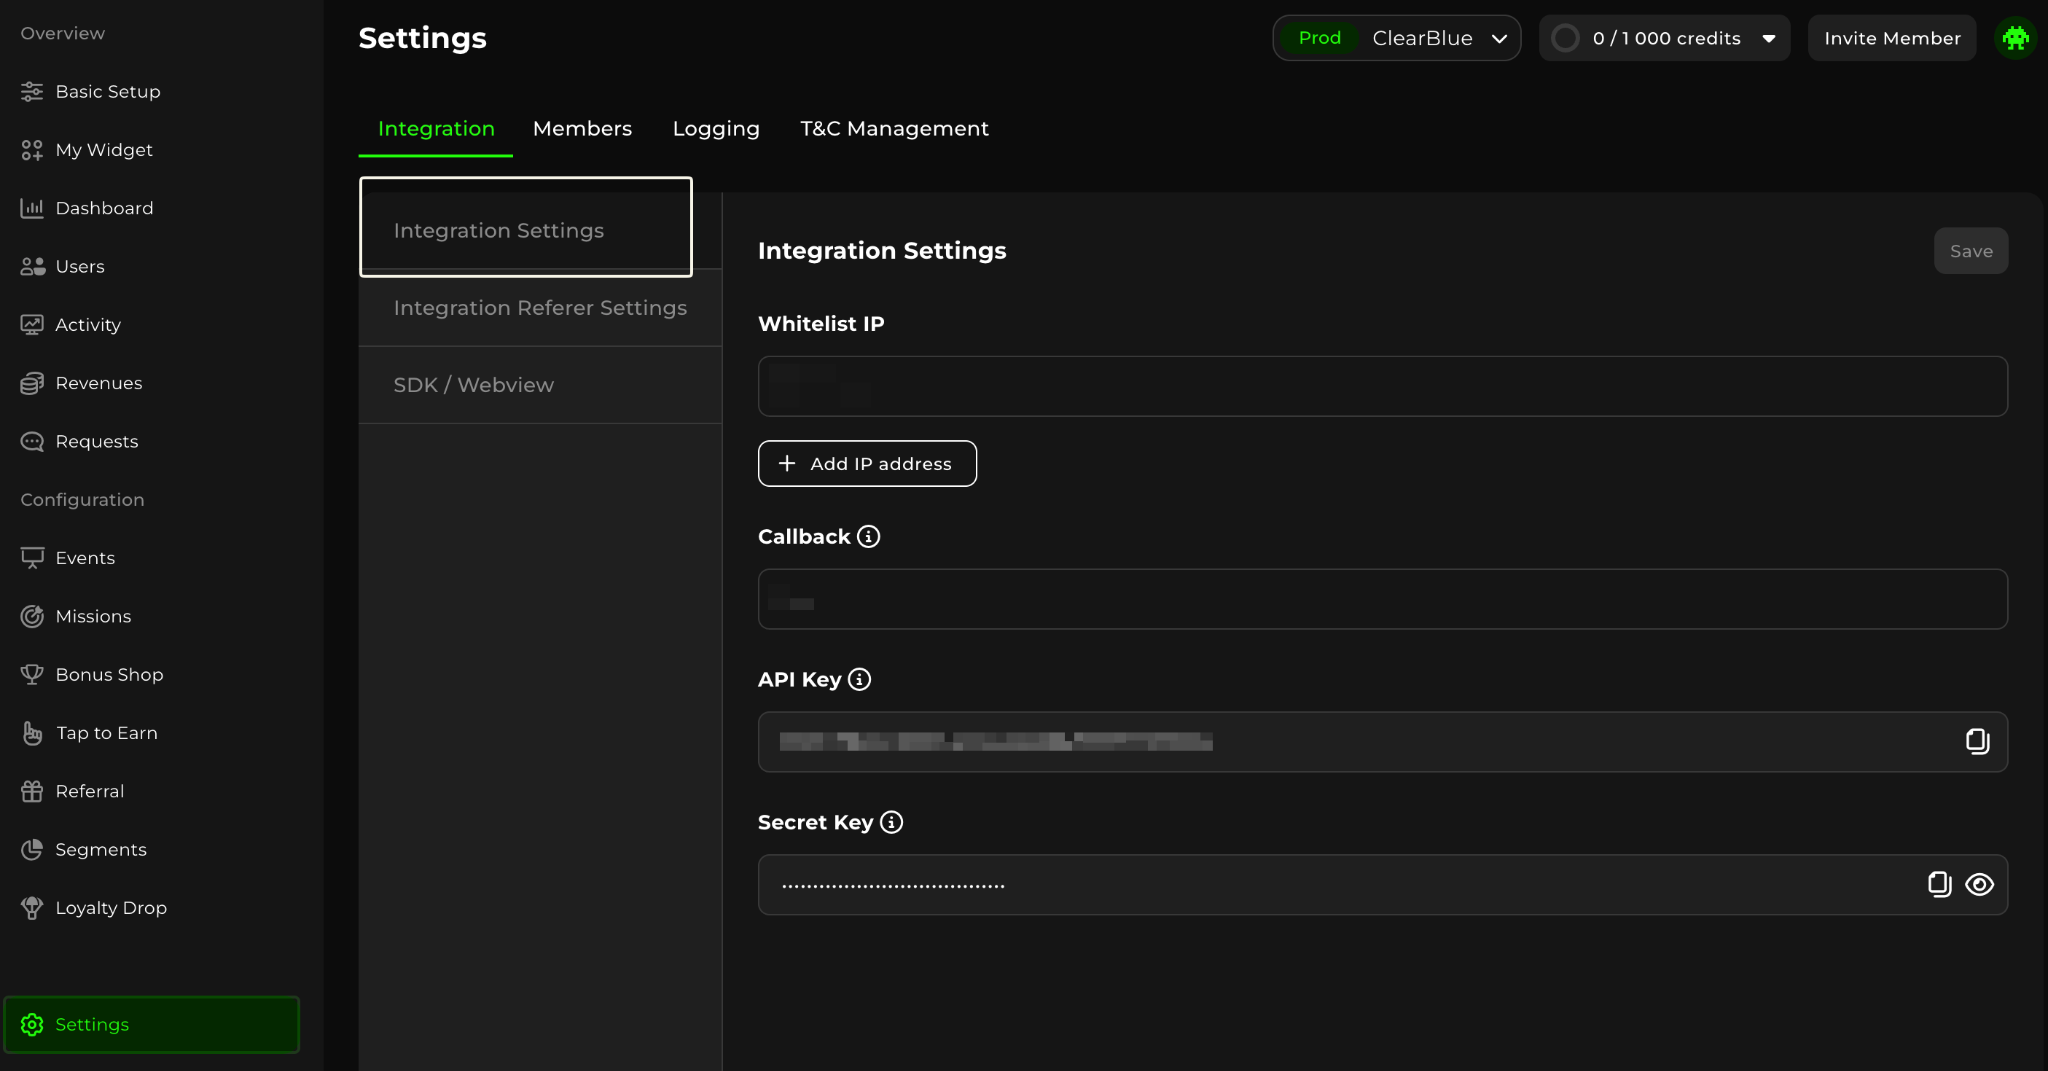Expand the Prod ClearBlue environment dropdown

pyautogui.click(x=1396, y=38)
